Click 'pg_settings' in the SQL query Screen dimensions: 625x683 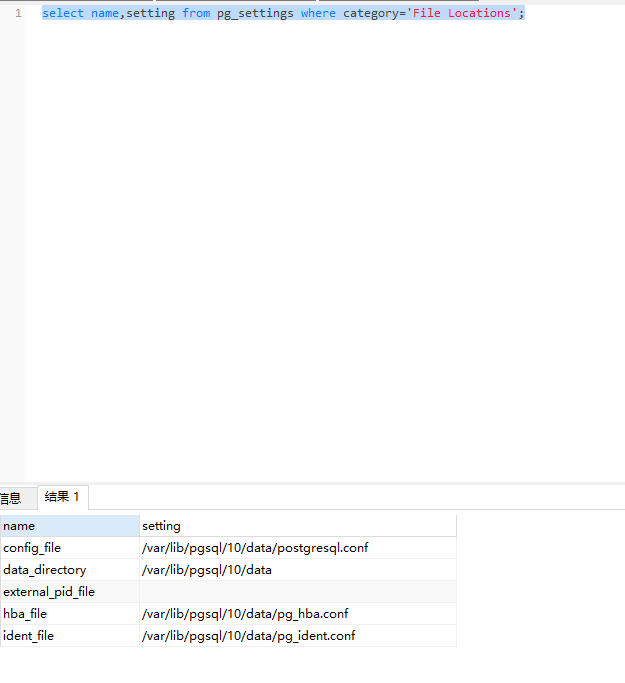(x=255, y=14)
